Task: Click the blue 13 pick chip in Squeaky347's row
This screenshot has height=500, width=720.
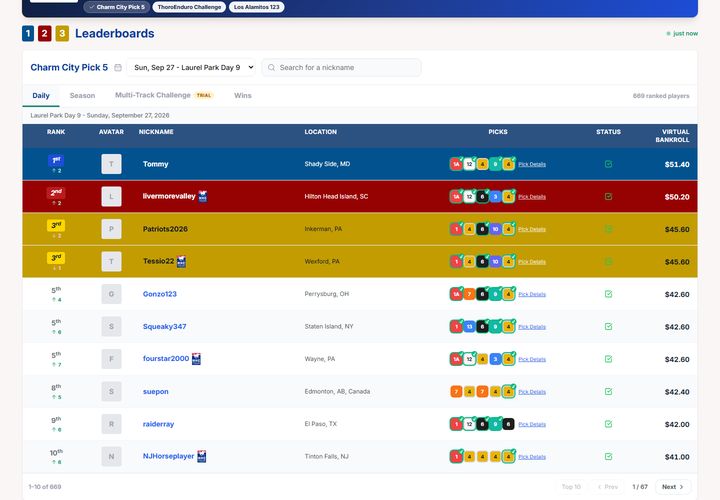Action: point(469,326)
